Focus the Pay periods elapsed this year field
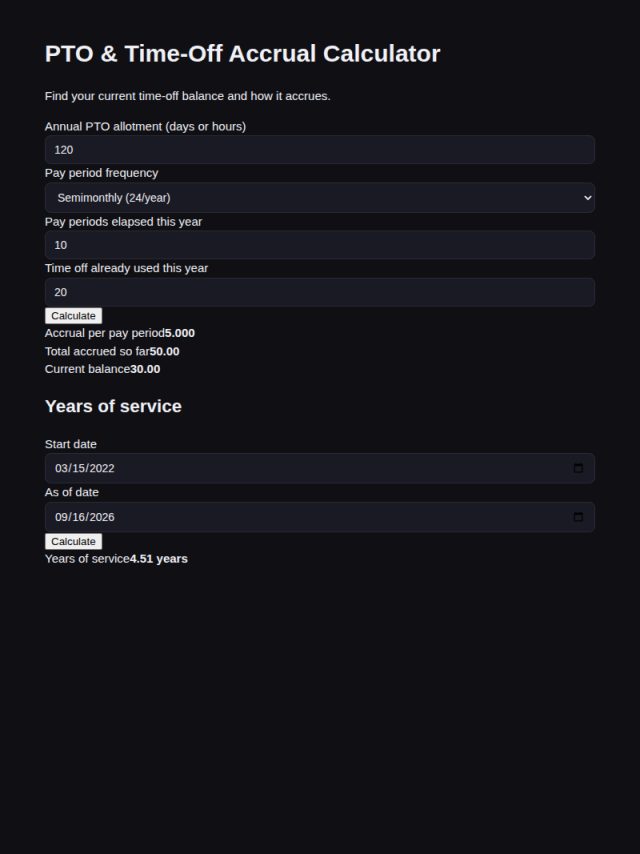 tap(320, 245)
